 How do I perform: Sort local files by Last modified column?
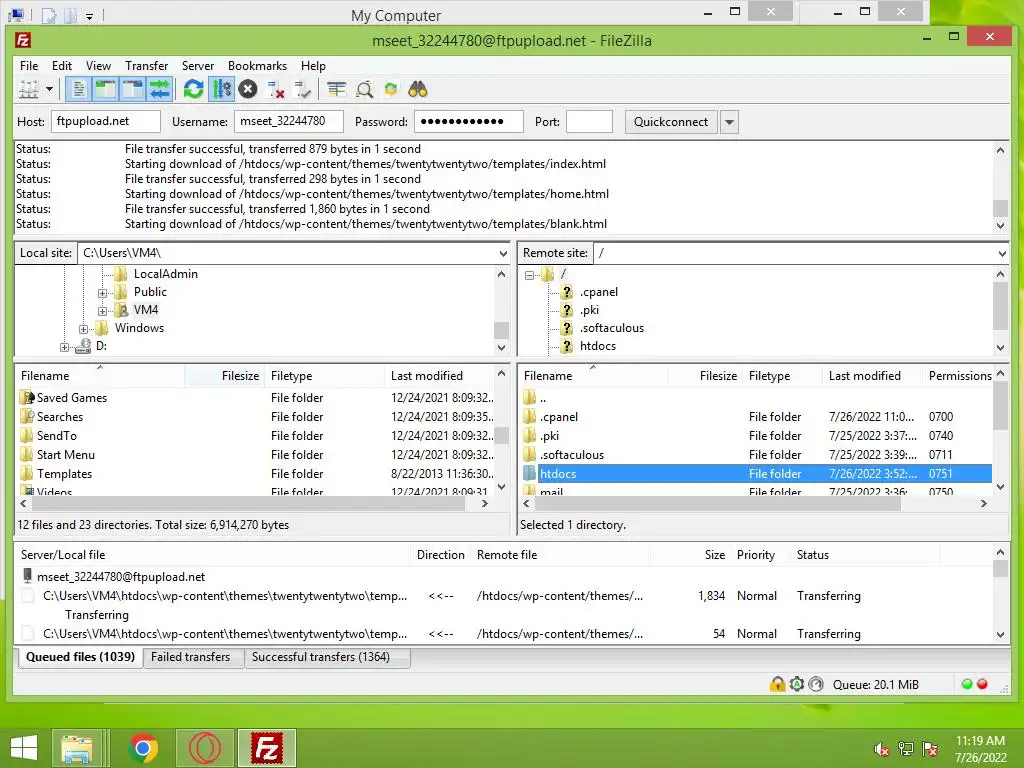pyautogui.click(x=439, y=376)
